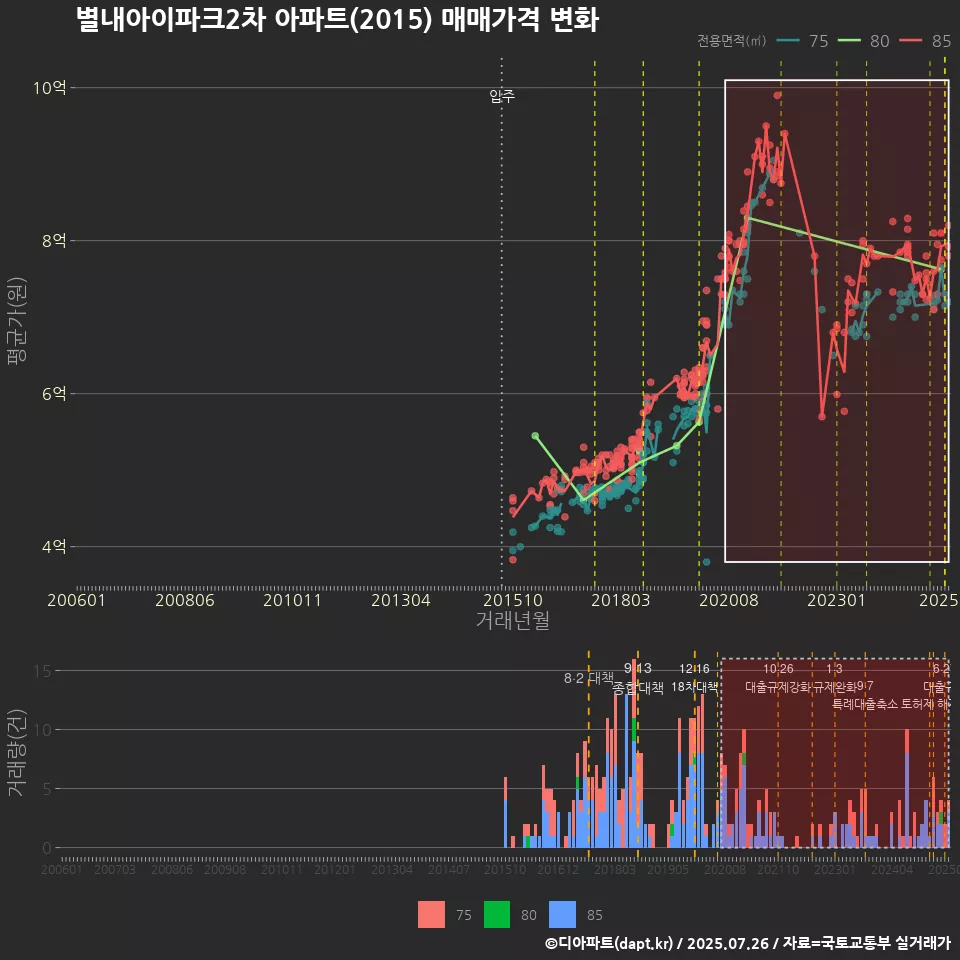This screenshot has height=960, width=960.
Task: Click the 202301 tick label on price chart
Action: (x=836, y=600)
